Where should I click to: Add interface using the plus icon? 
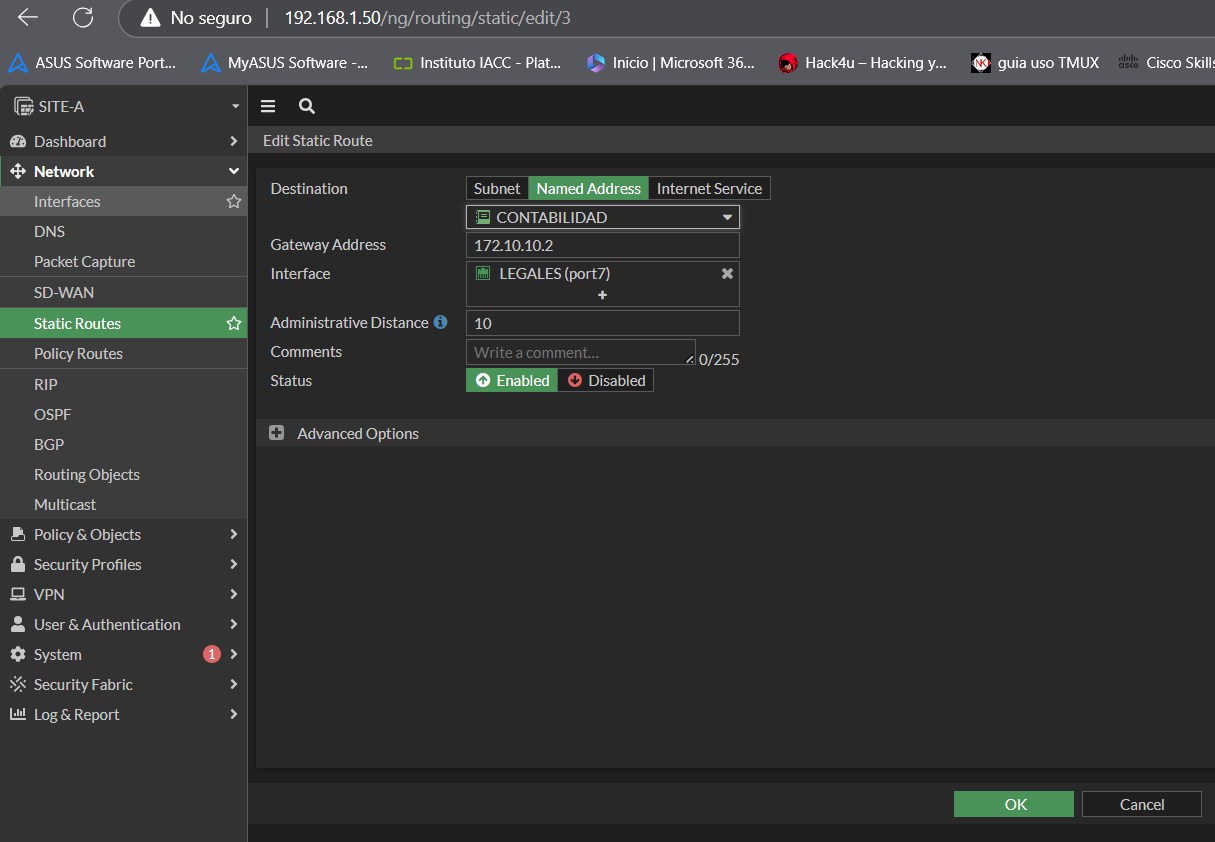[602, 295]
